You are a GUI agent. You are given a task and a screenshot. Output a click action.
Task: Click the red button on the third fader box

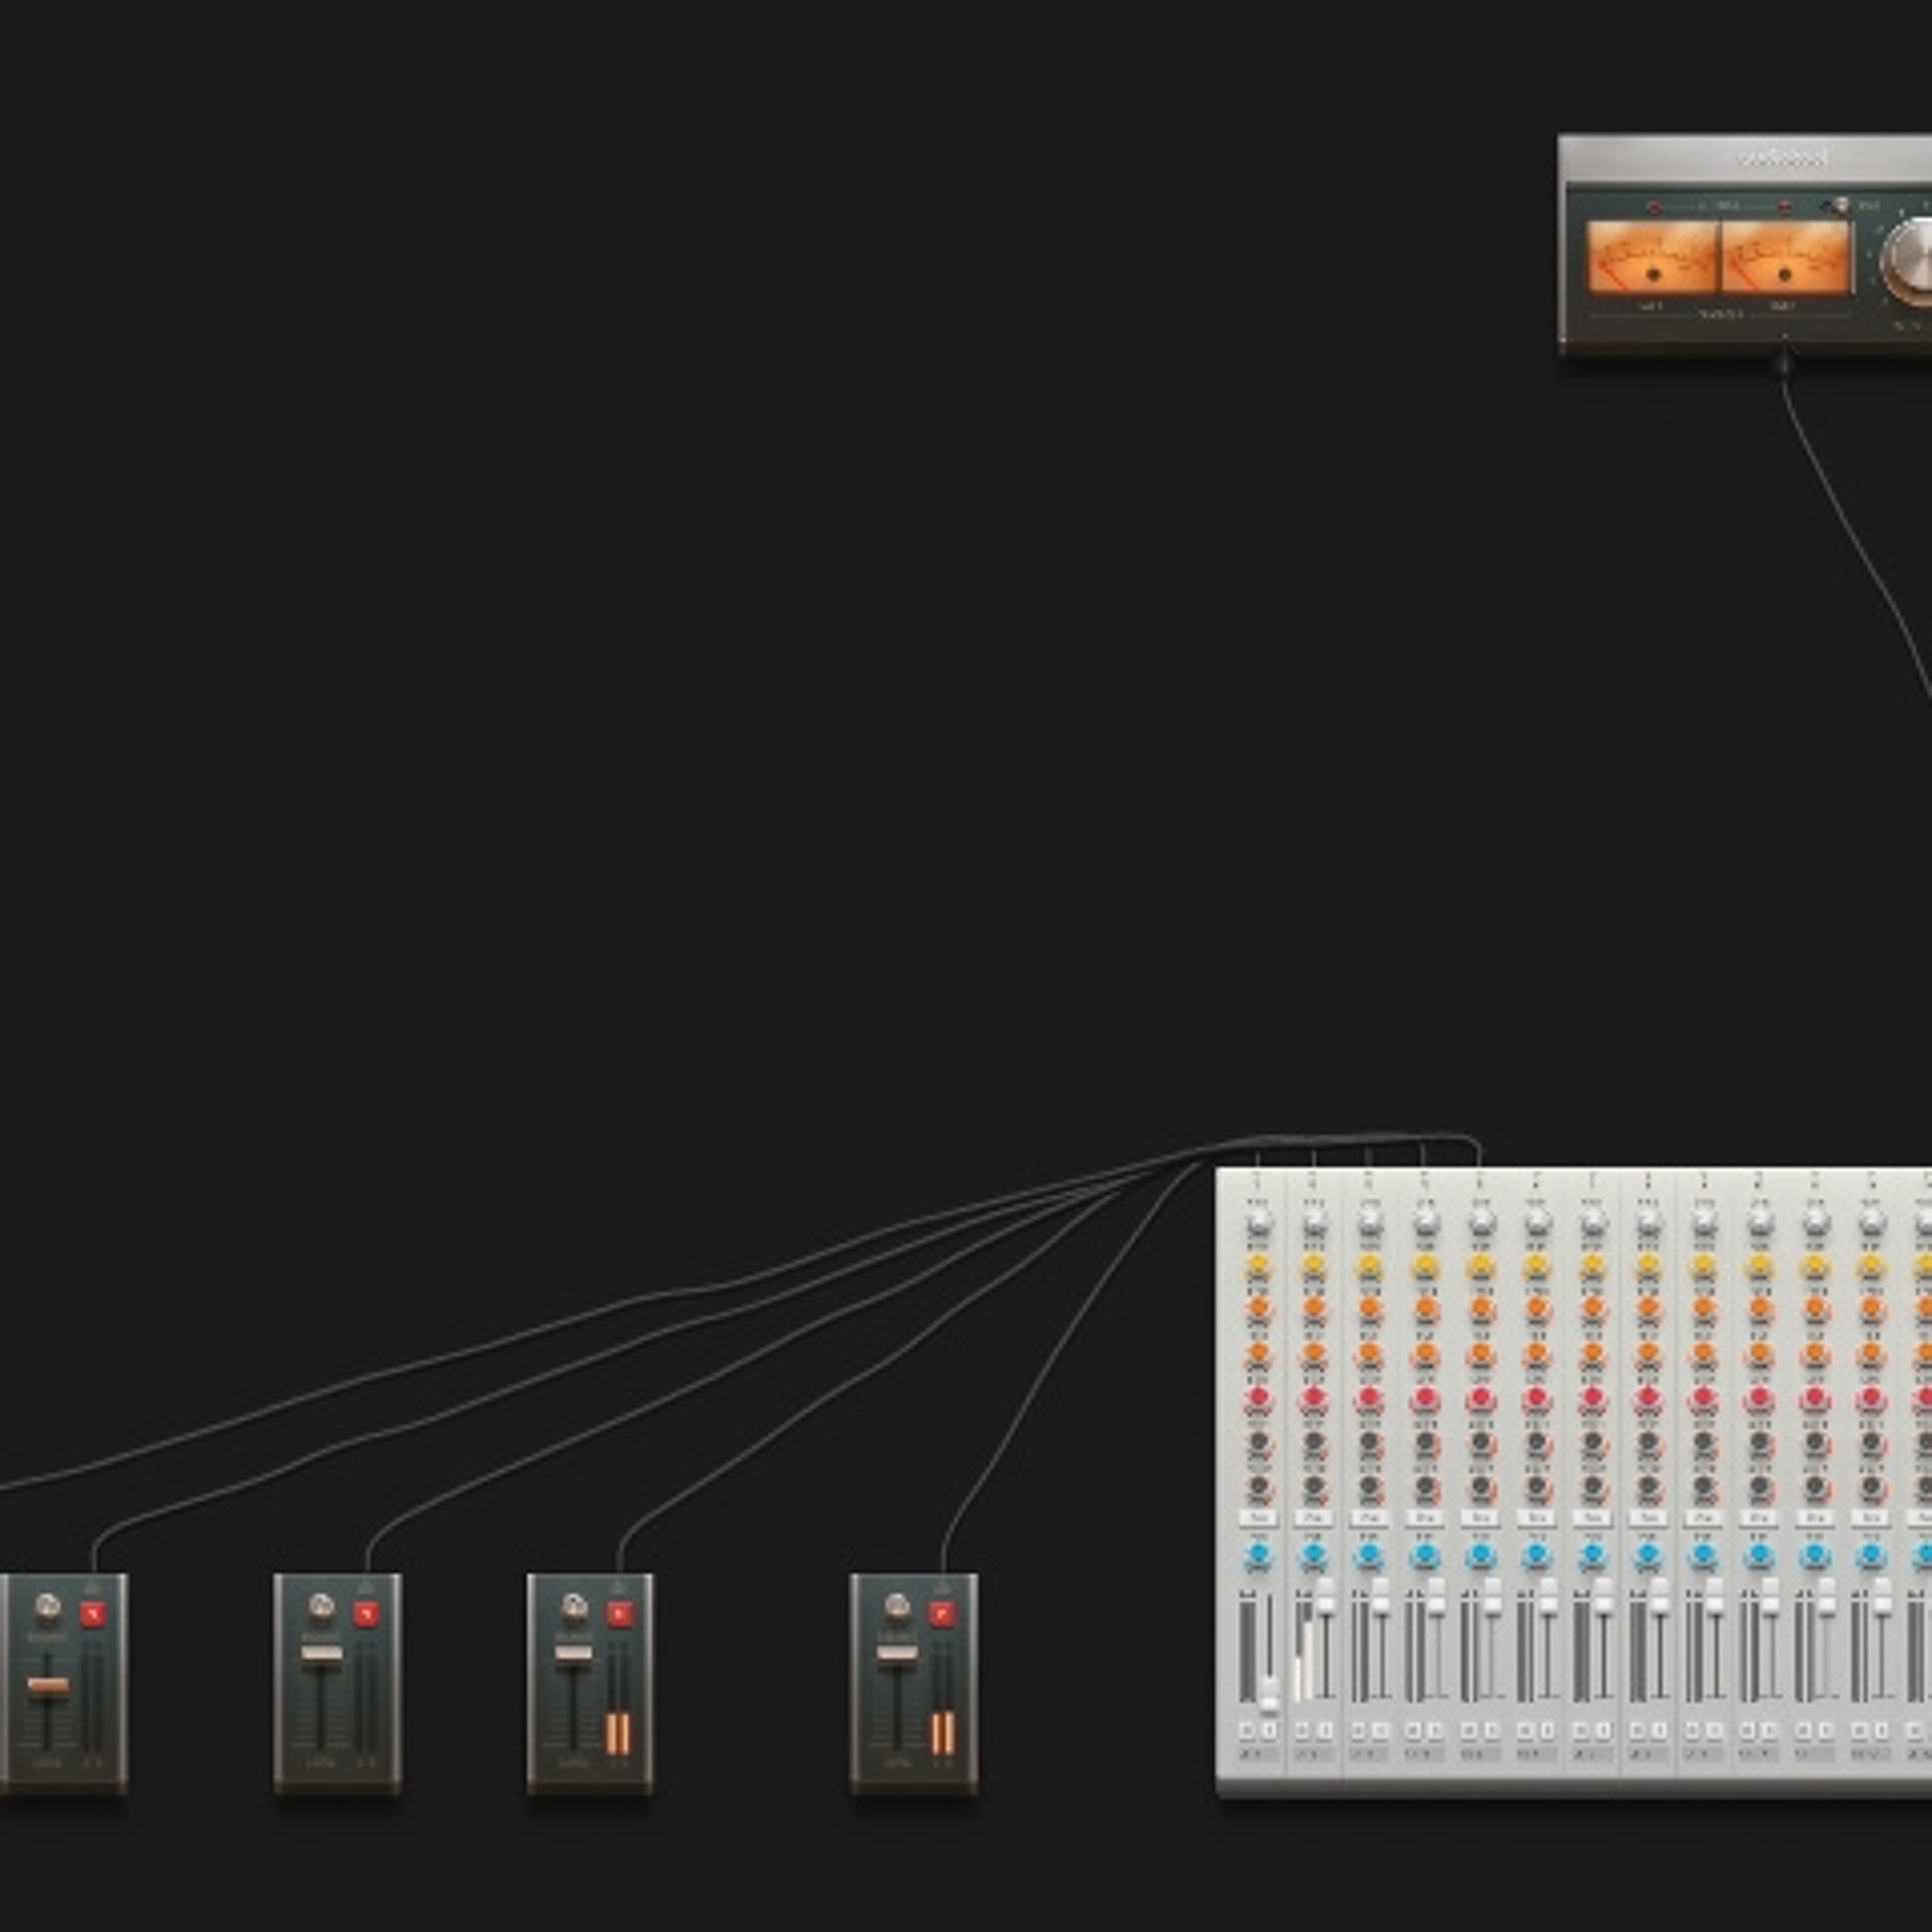[619, 1614]
